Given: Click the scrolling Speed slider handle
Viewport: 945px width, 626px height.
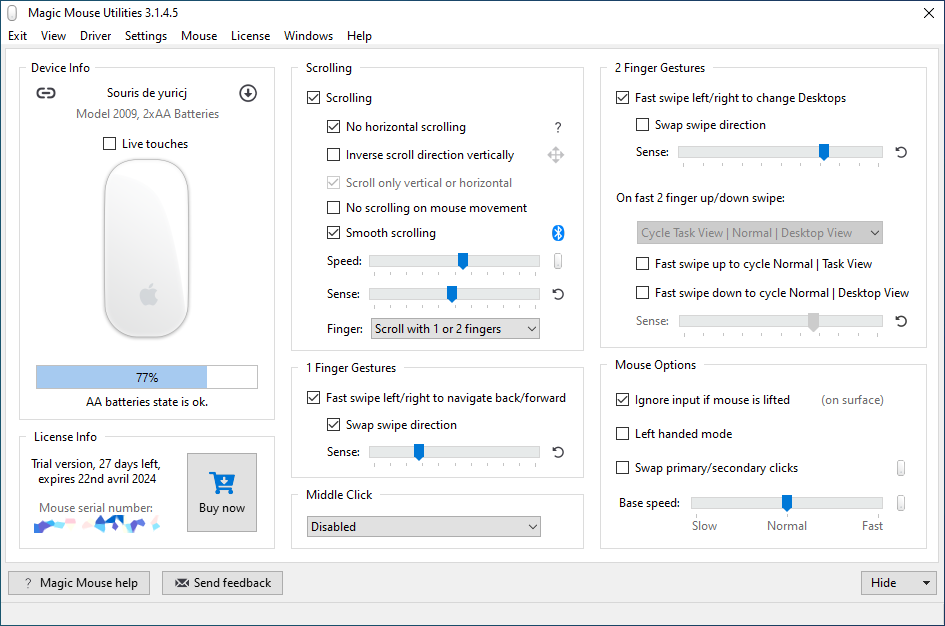Looking at the screenshot, I should pos(463,261).
